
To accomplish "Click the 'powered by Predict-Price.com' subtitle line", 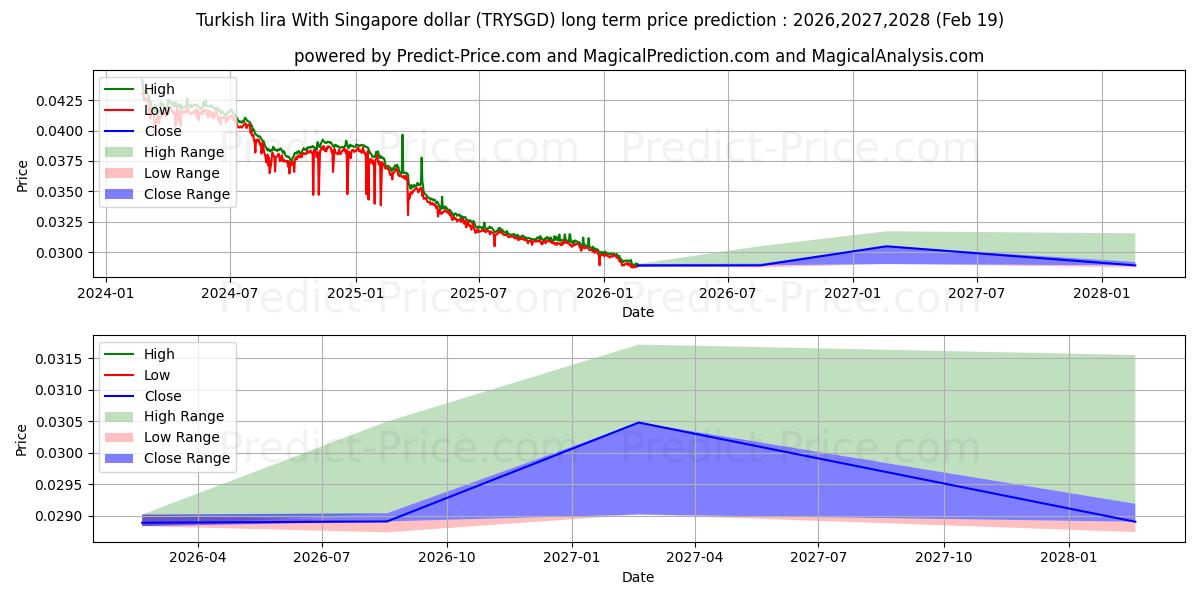I will click(638, 57).
